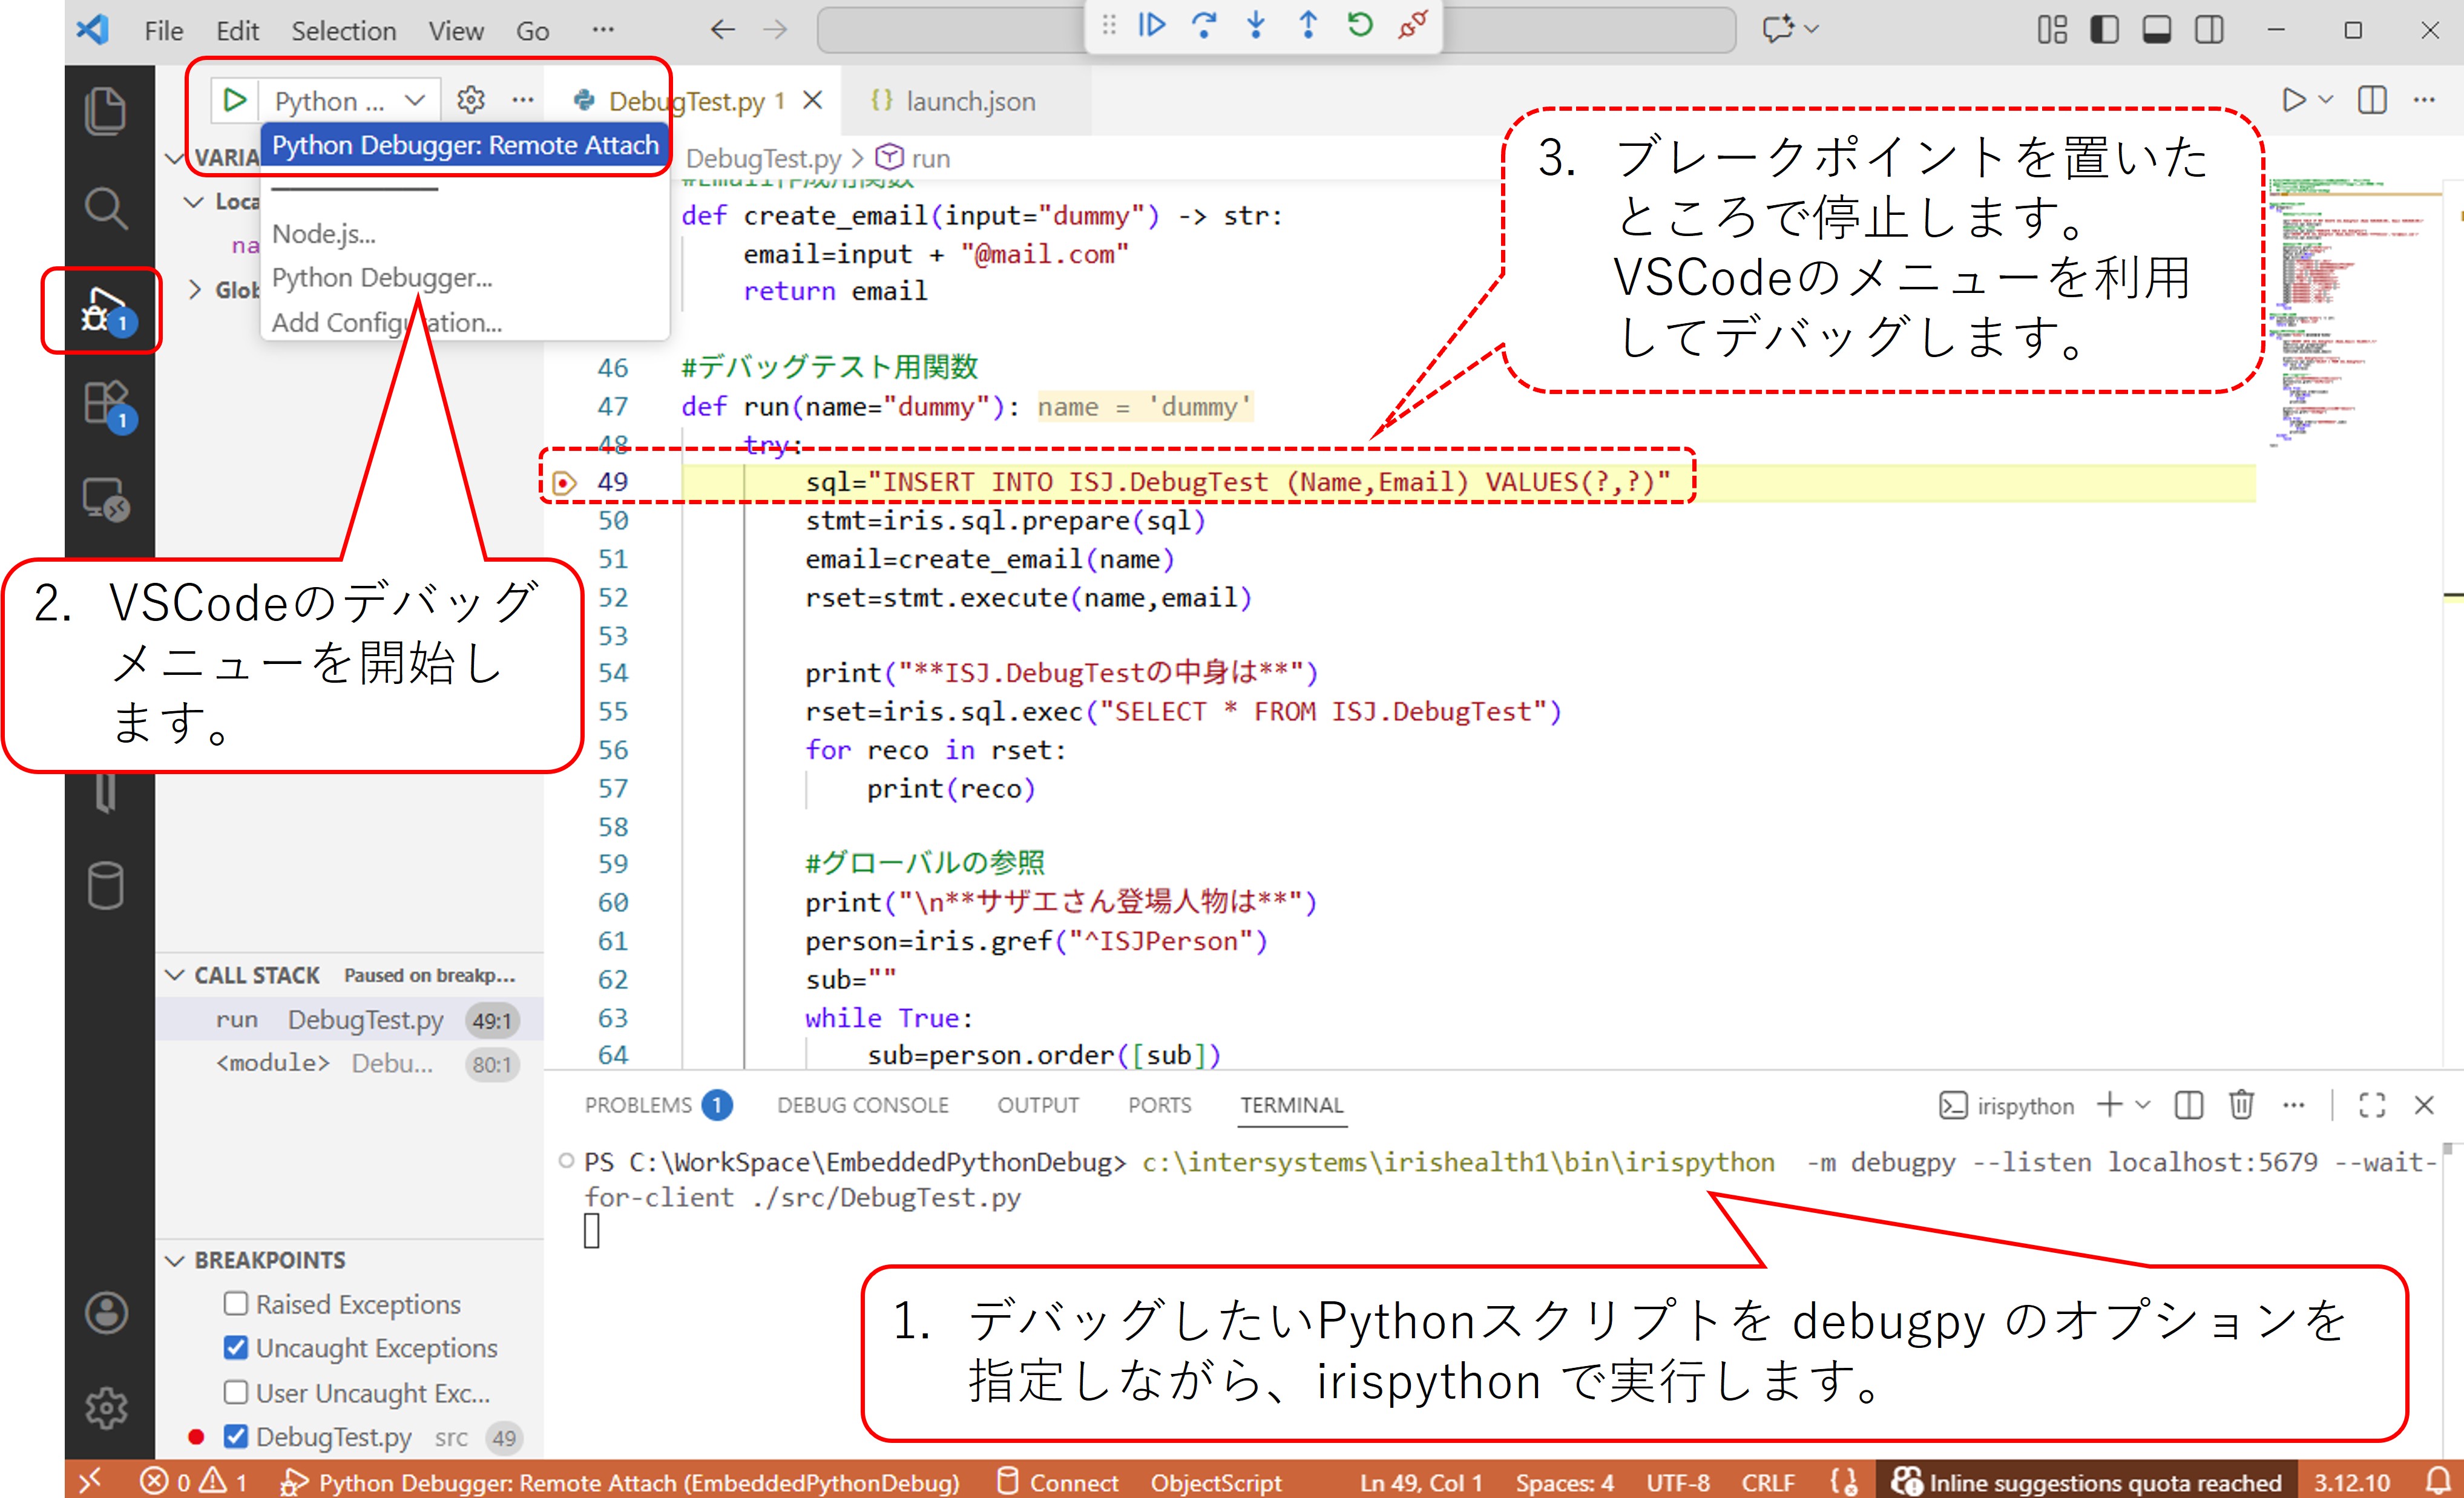
Task: Toggle the DebugTest.py line 49 breakpoint checkbox
Action: pos(236,1437)
